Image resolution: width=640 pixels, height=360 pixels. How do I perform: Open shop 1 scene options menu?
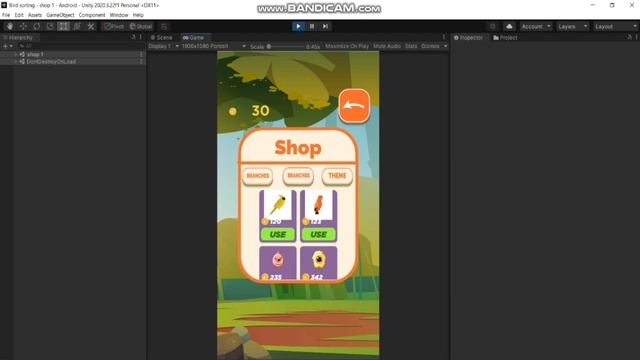coord(141,54)
